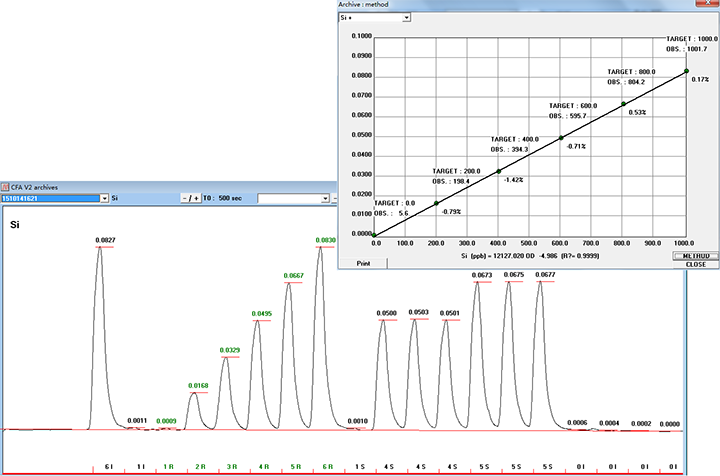Open the empty dropdown right of T0
Image resolution: width=720 pixels, height=476 pixels.
(324, 198)
